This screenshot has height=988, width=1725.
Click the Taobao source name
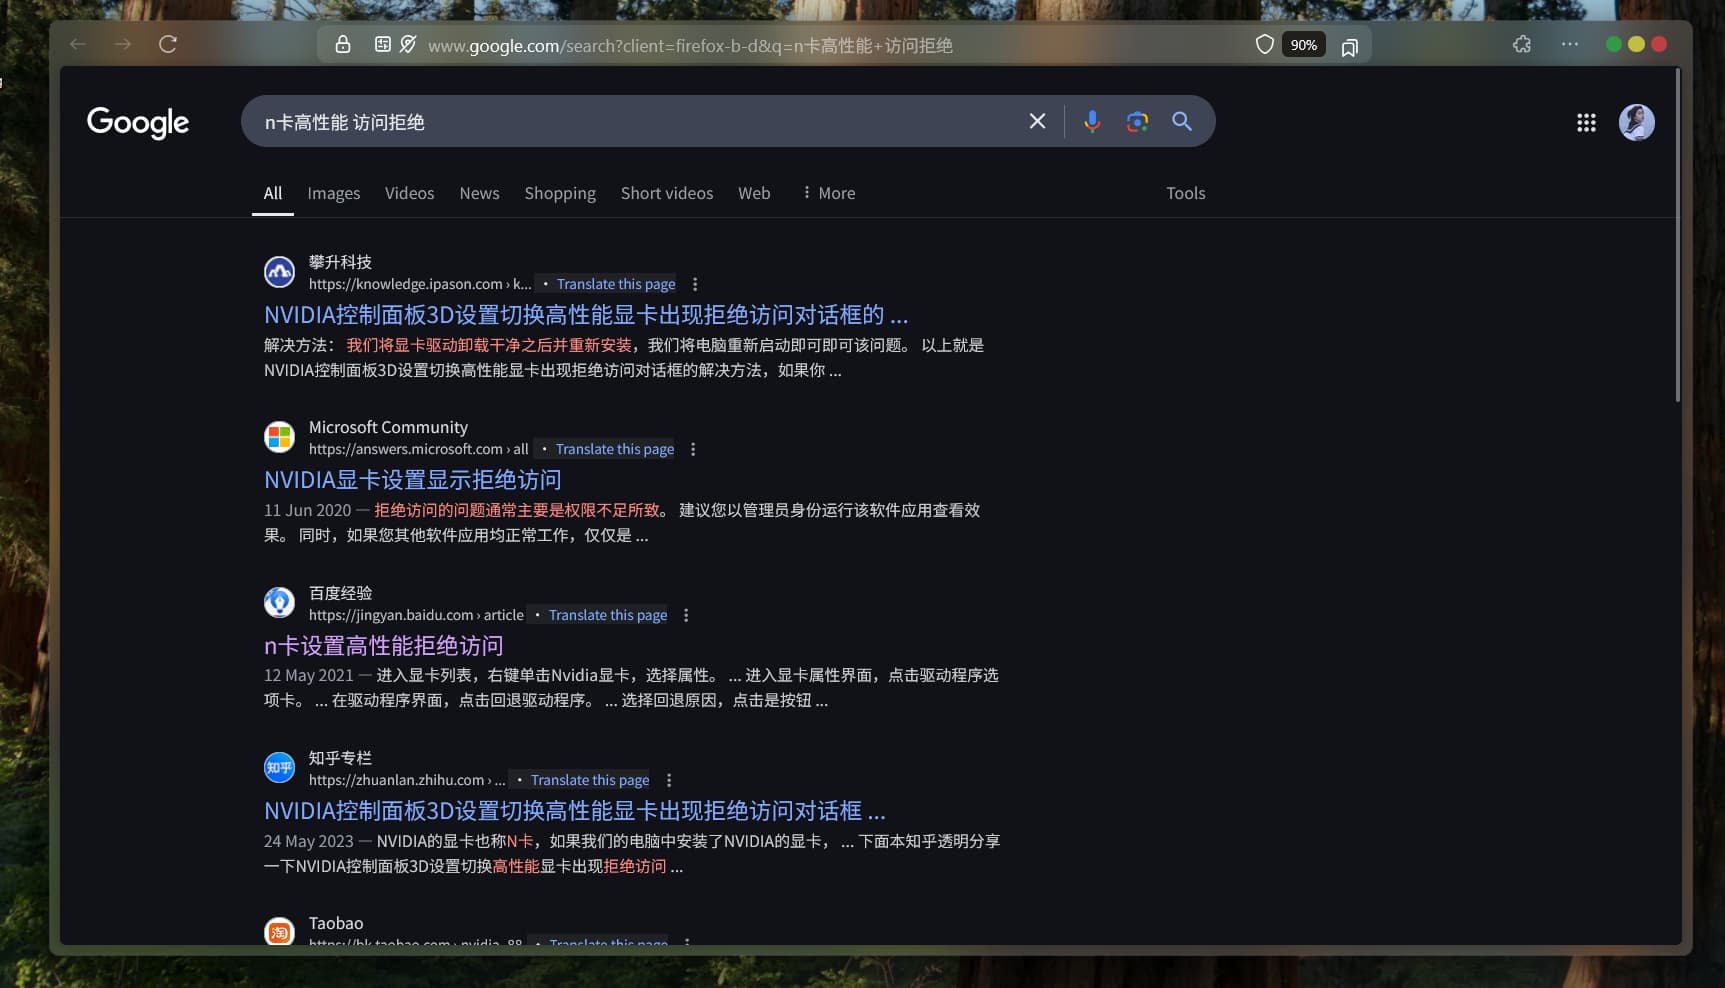(336, 923)
